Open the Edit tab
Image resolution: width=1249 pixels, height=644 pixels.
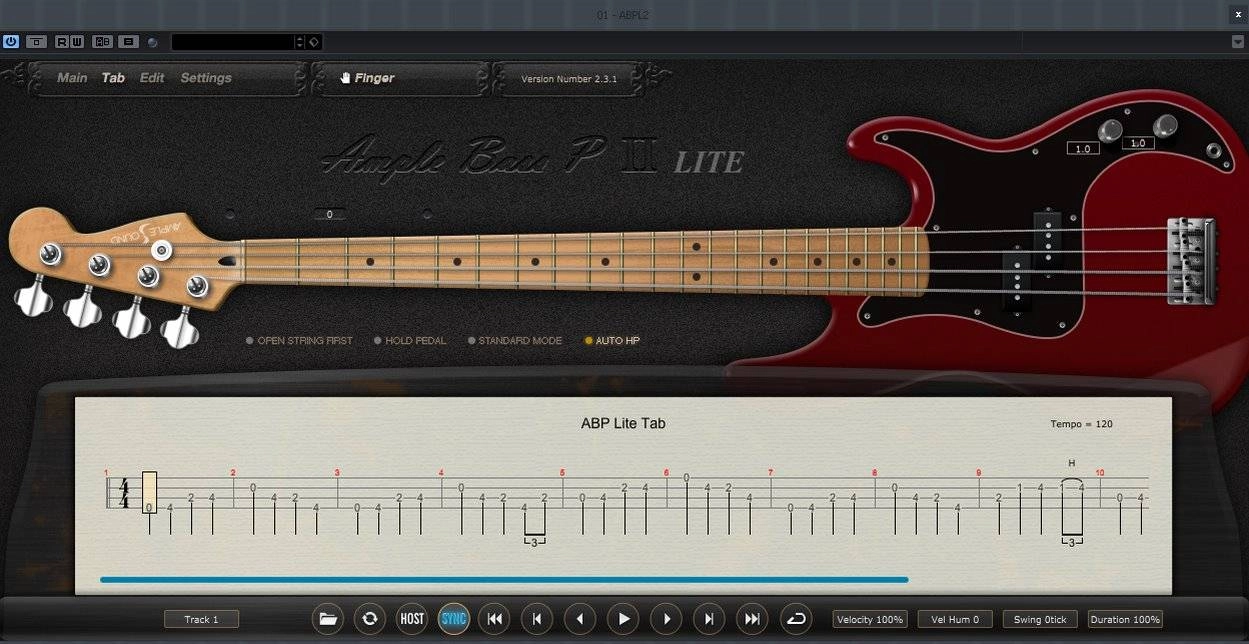click(152, 78)
